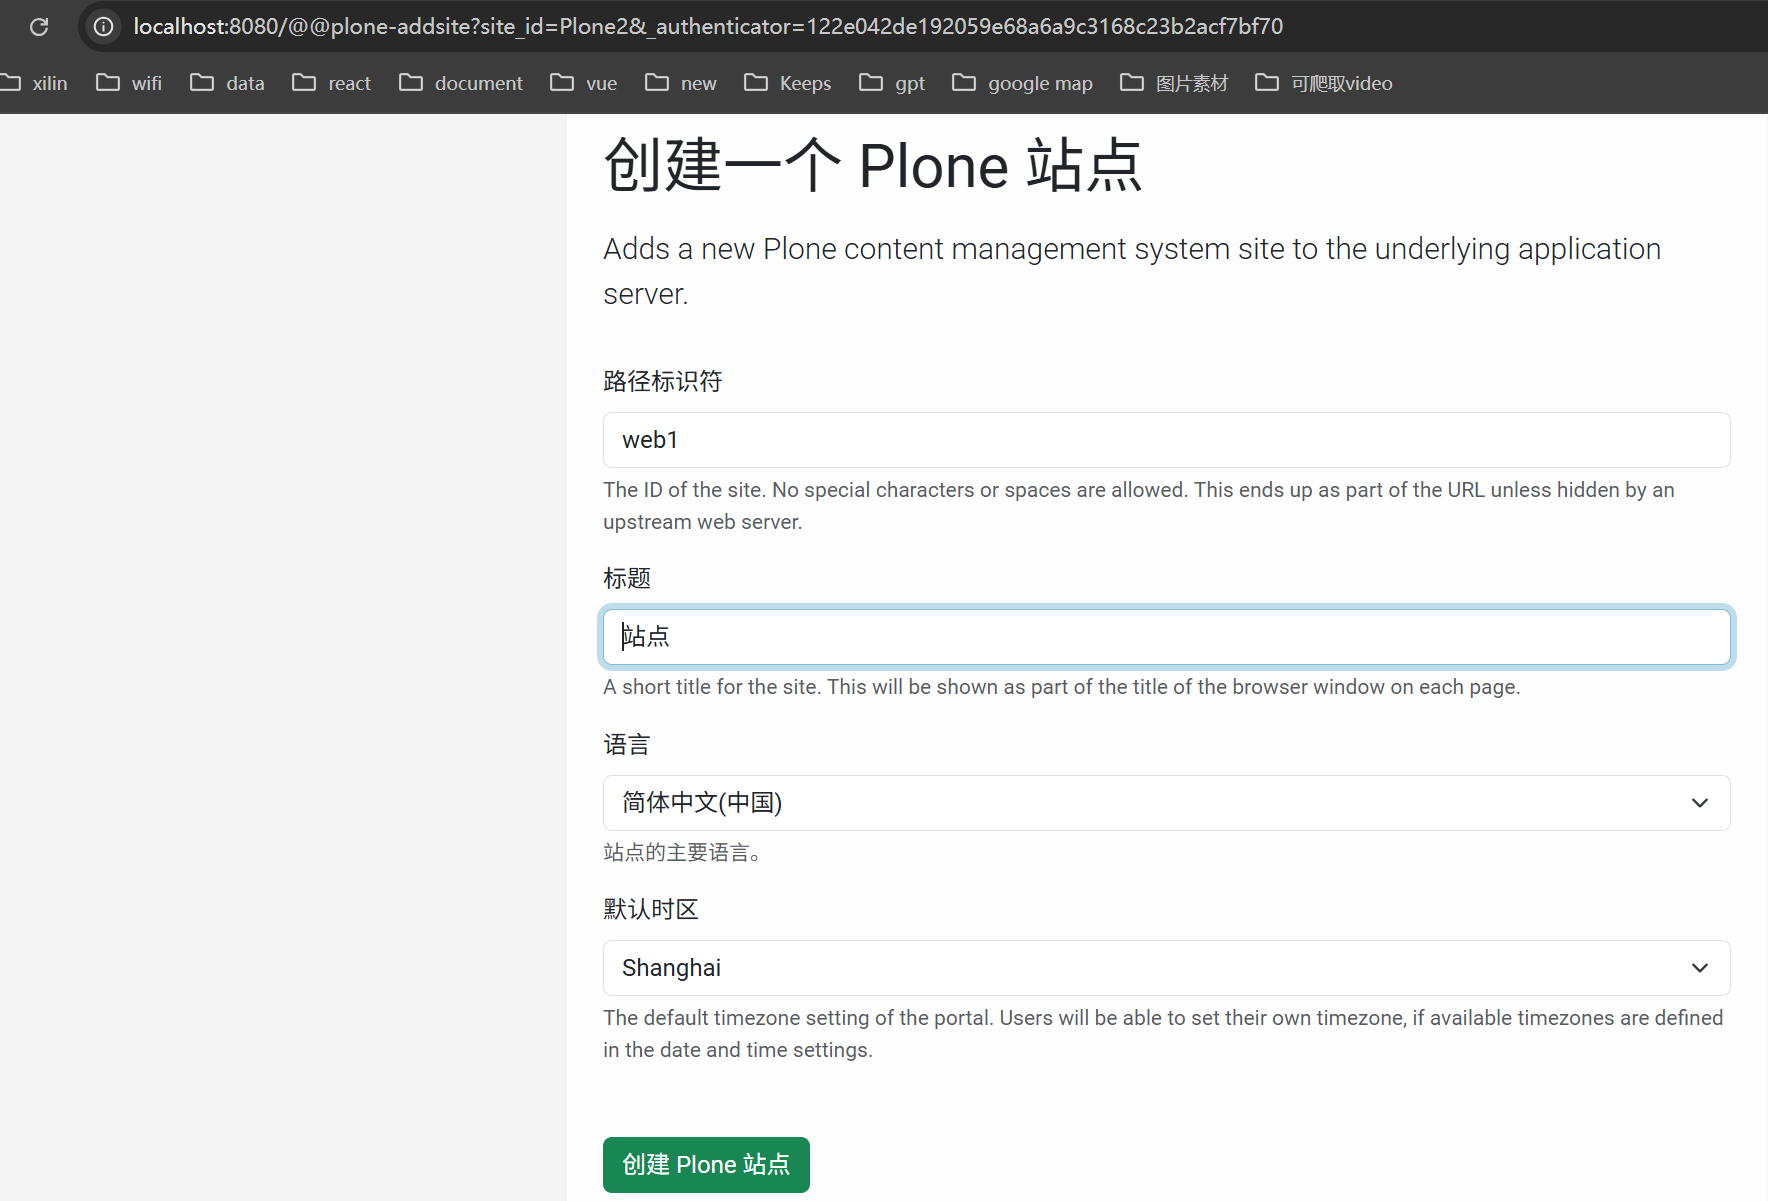This screenshot has width=1768, height=1201.
Task: Select the browser address bar URL
Action: pos(708,27)
